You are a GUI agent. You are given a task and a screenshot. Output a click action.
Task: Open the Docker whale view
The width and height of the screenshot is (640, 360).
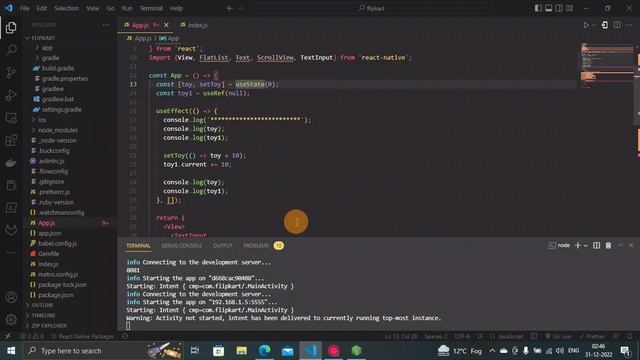click(11, 163)
